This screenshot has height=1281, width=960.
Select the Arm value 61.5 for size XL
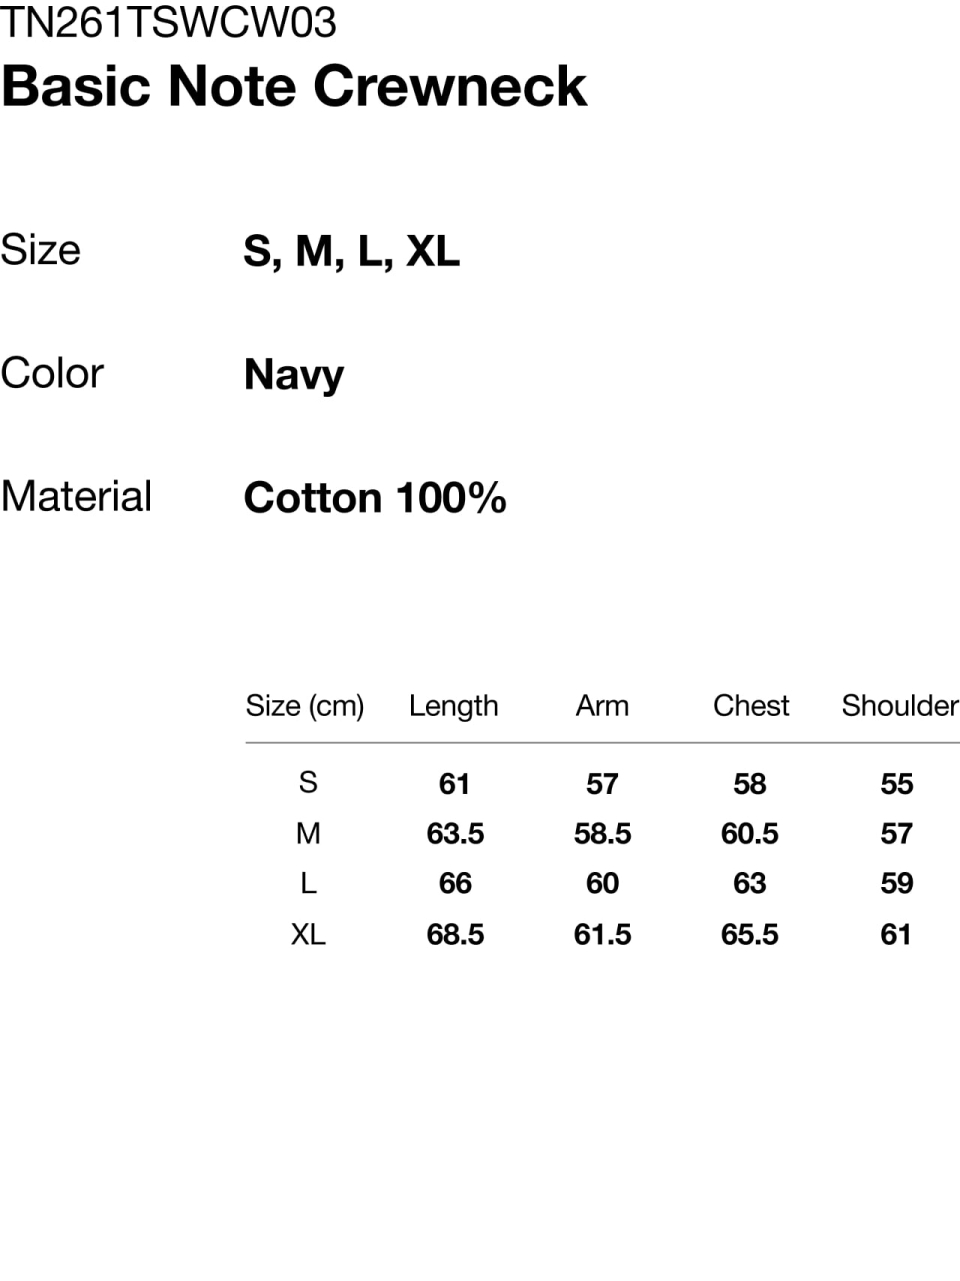[x=602, y=935]
